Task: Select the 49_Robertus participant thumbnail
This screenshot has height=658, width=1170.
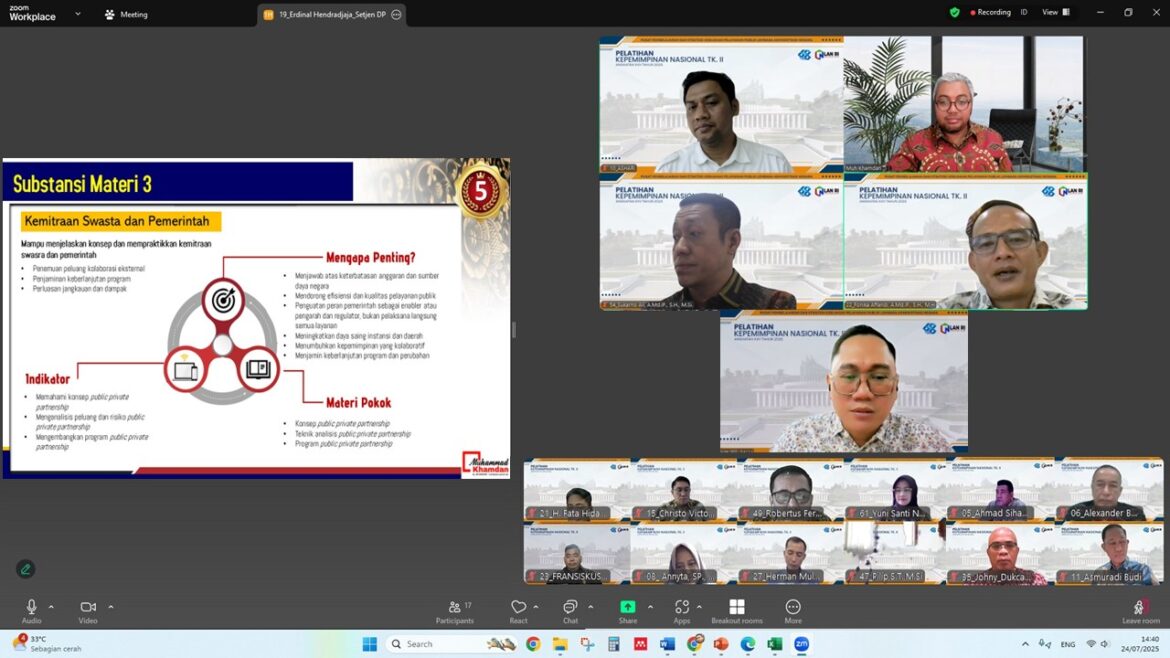Action: point(790,489)
